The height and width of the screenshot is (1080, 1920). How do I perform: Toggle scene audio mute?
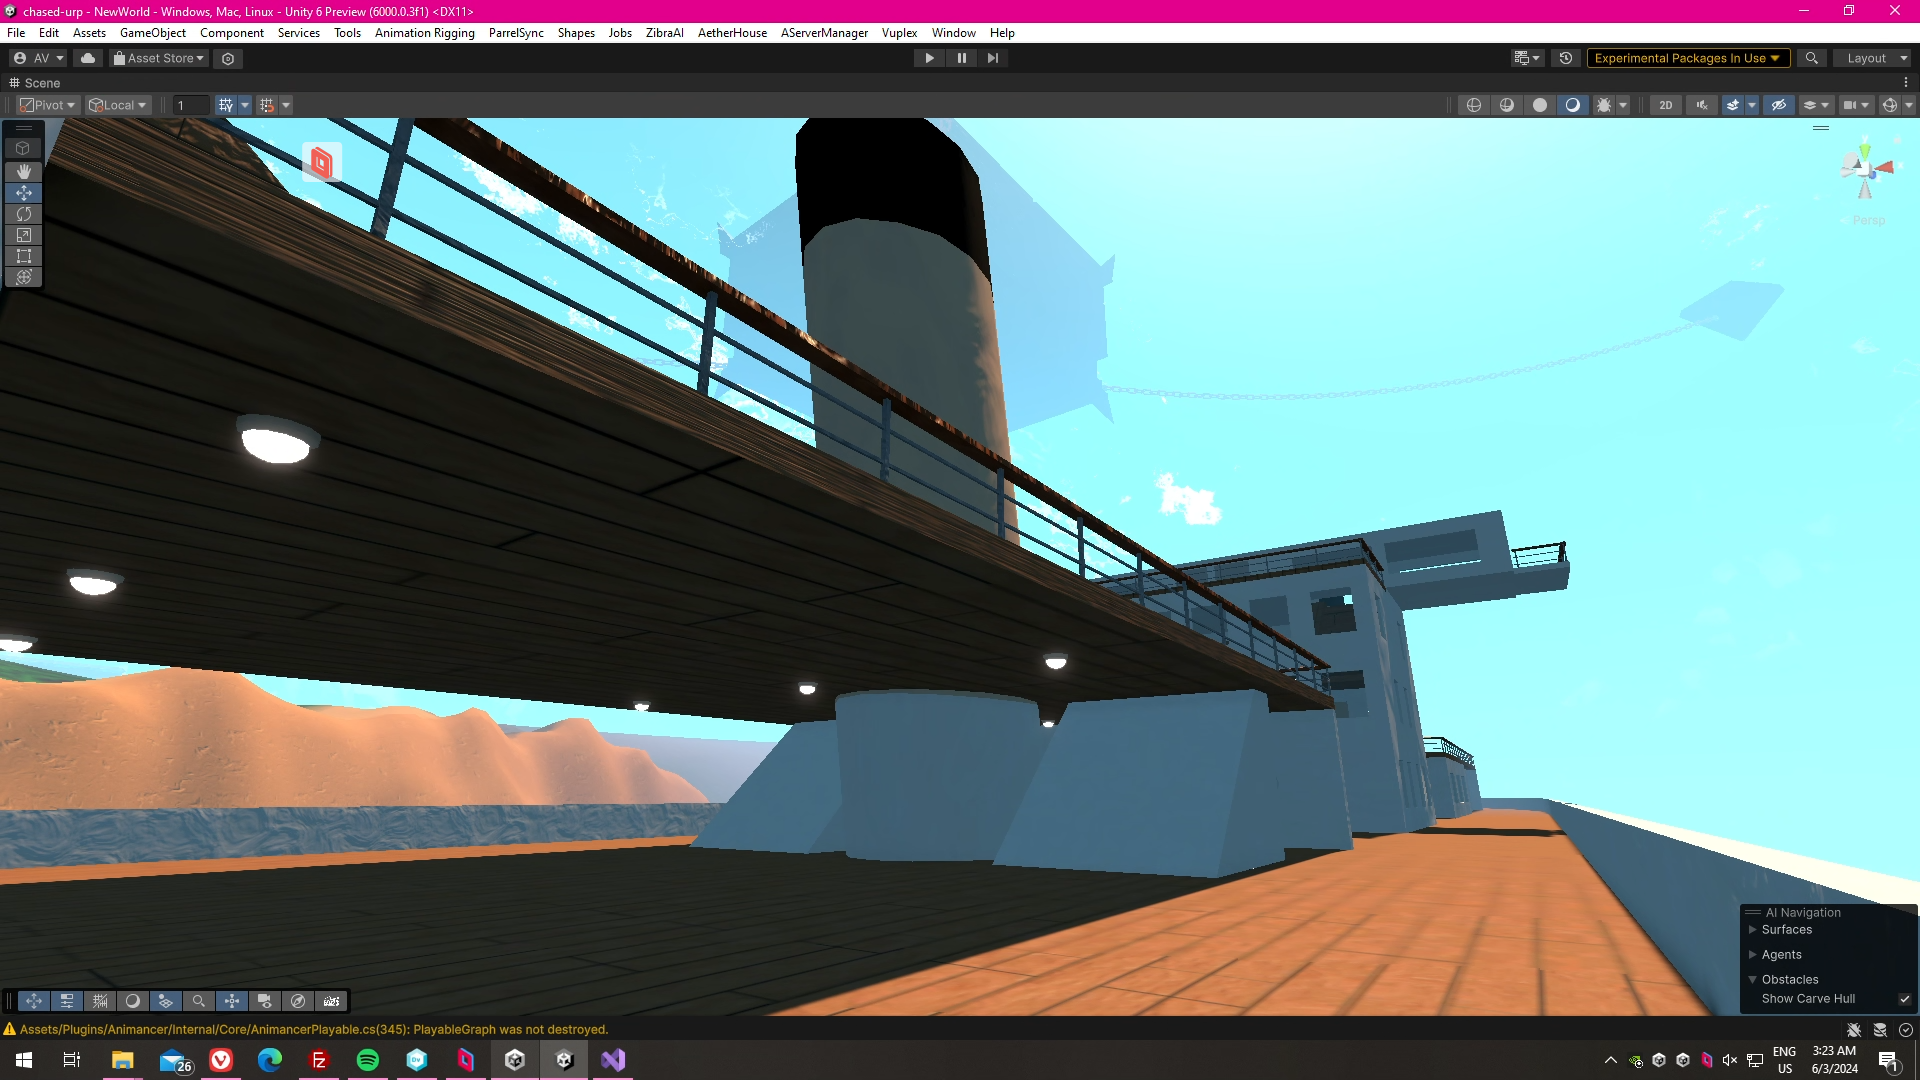tap(1701, 105)
